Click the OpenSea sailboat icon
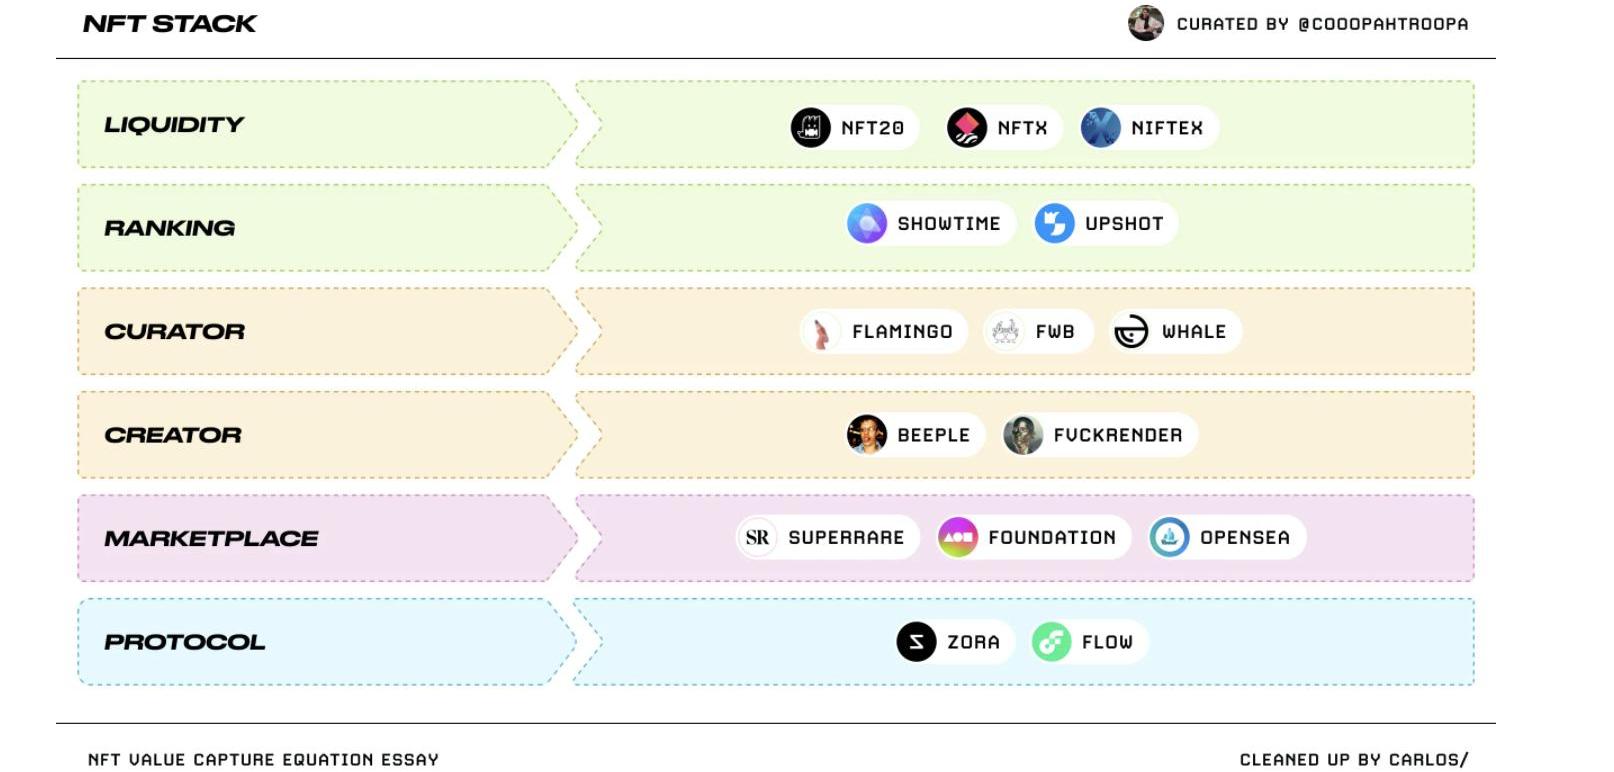This screenshot has width=1614, height=772. pyautogui.click(x=1169, y=538)
